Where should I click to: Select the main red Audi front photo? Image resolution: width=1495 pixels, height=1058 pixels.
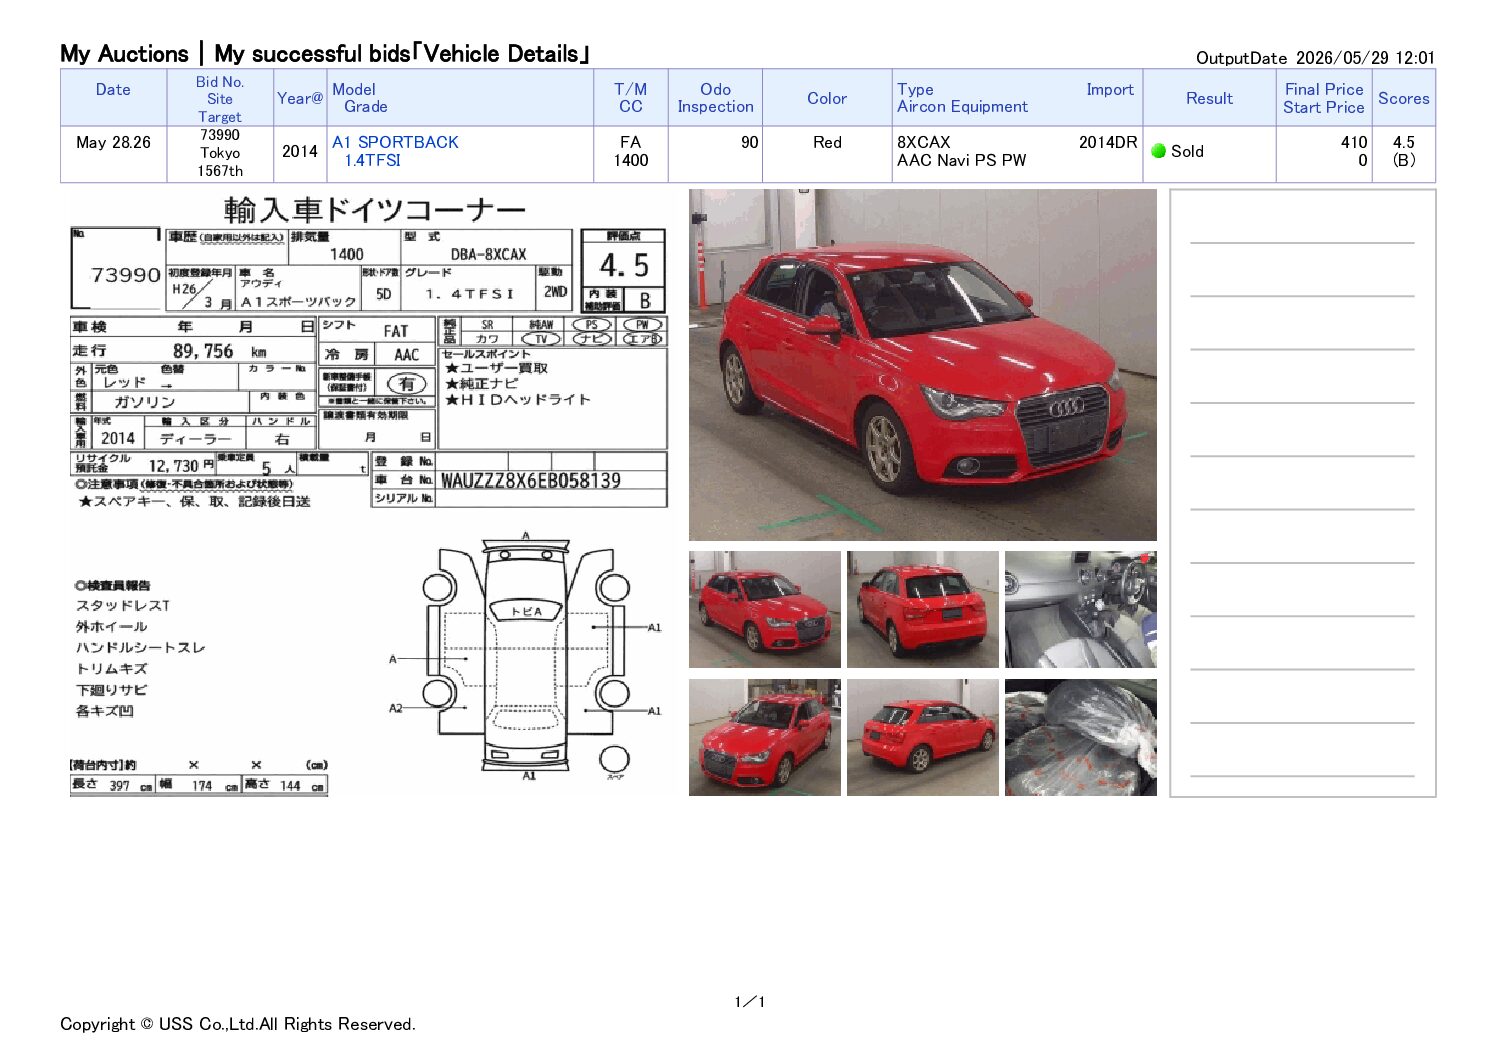point(922,365)
